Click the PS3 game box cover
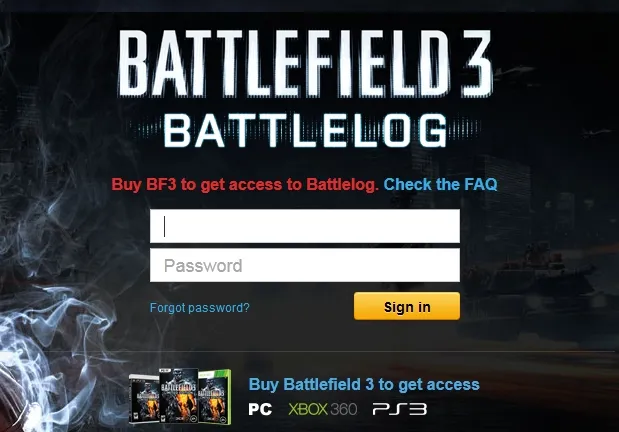 (x=144, y=399)
